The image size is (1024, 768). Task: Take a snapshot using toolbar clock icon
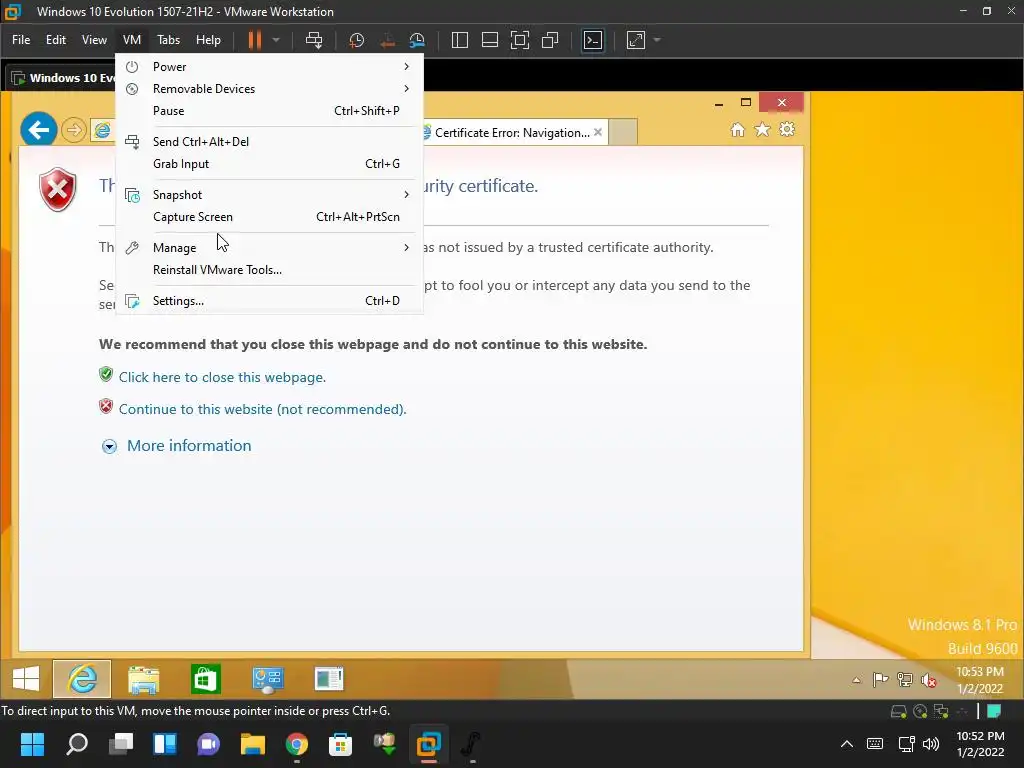pyautogui.click(x=357, y=40)
